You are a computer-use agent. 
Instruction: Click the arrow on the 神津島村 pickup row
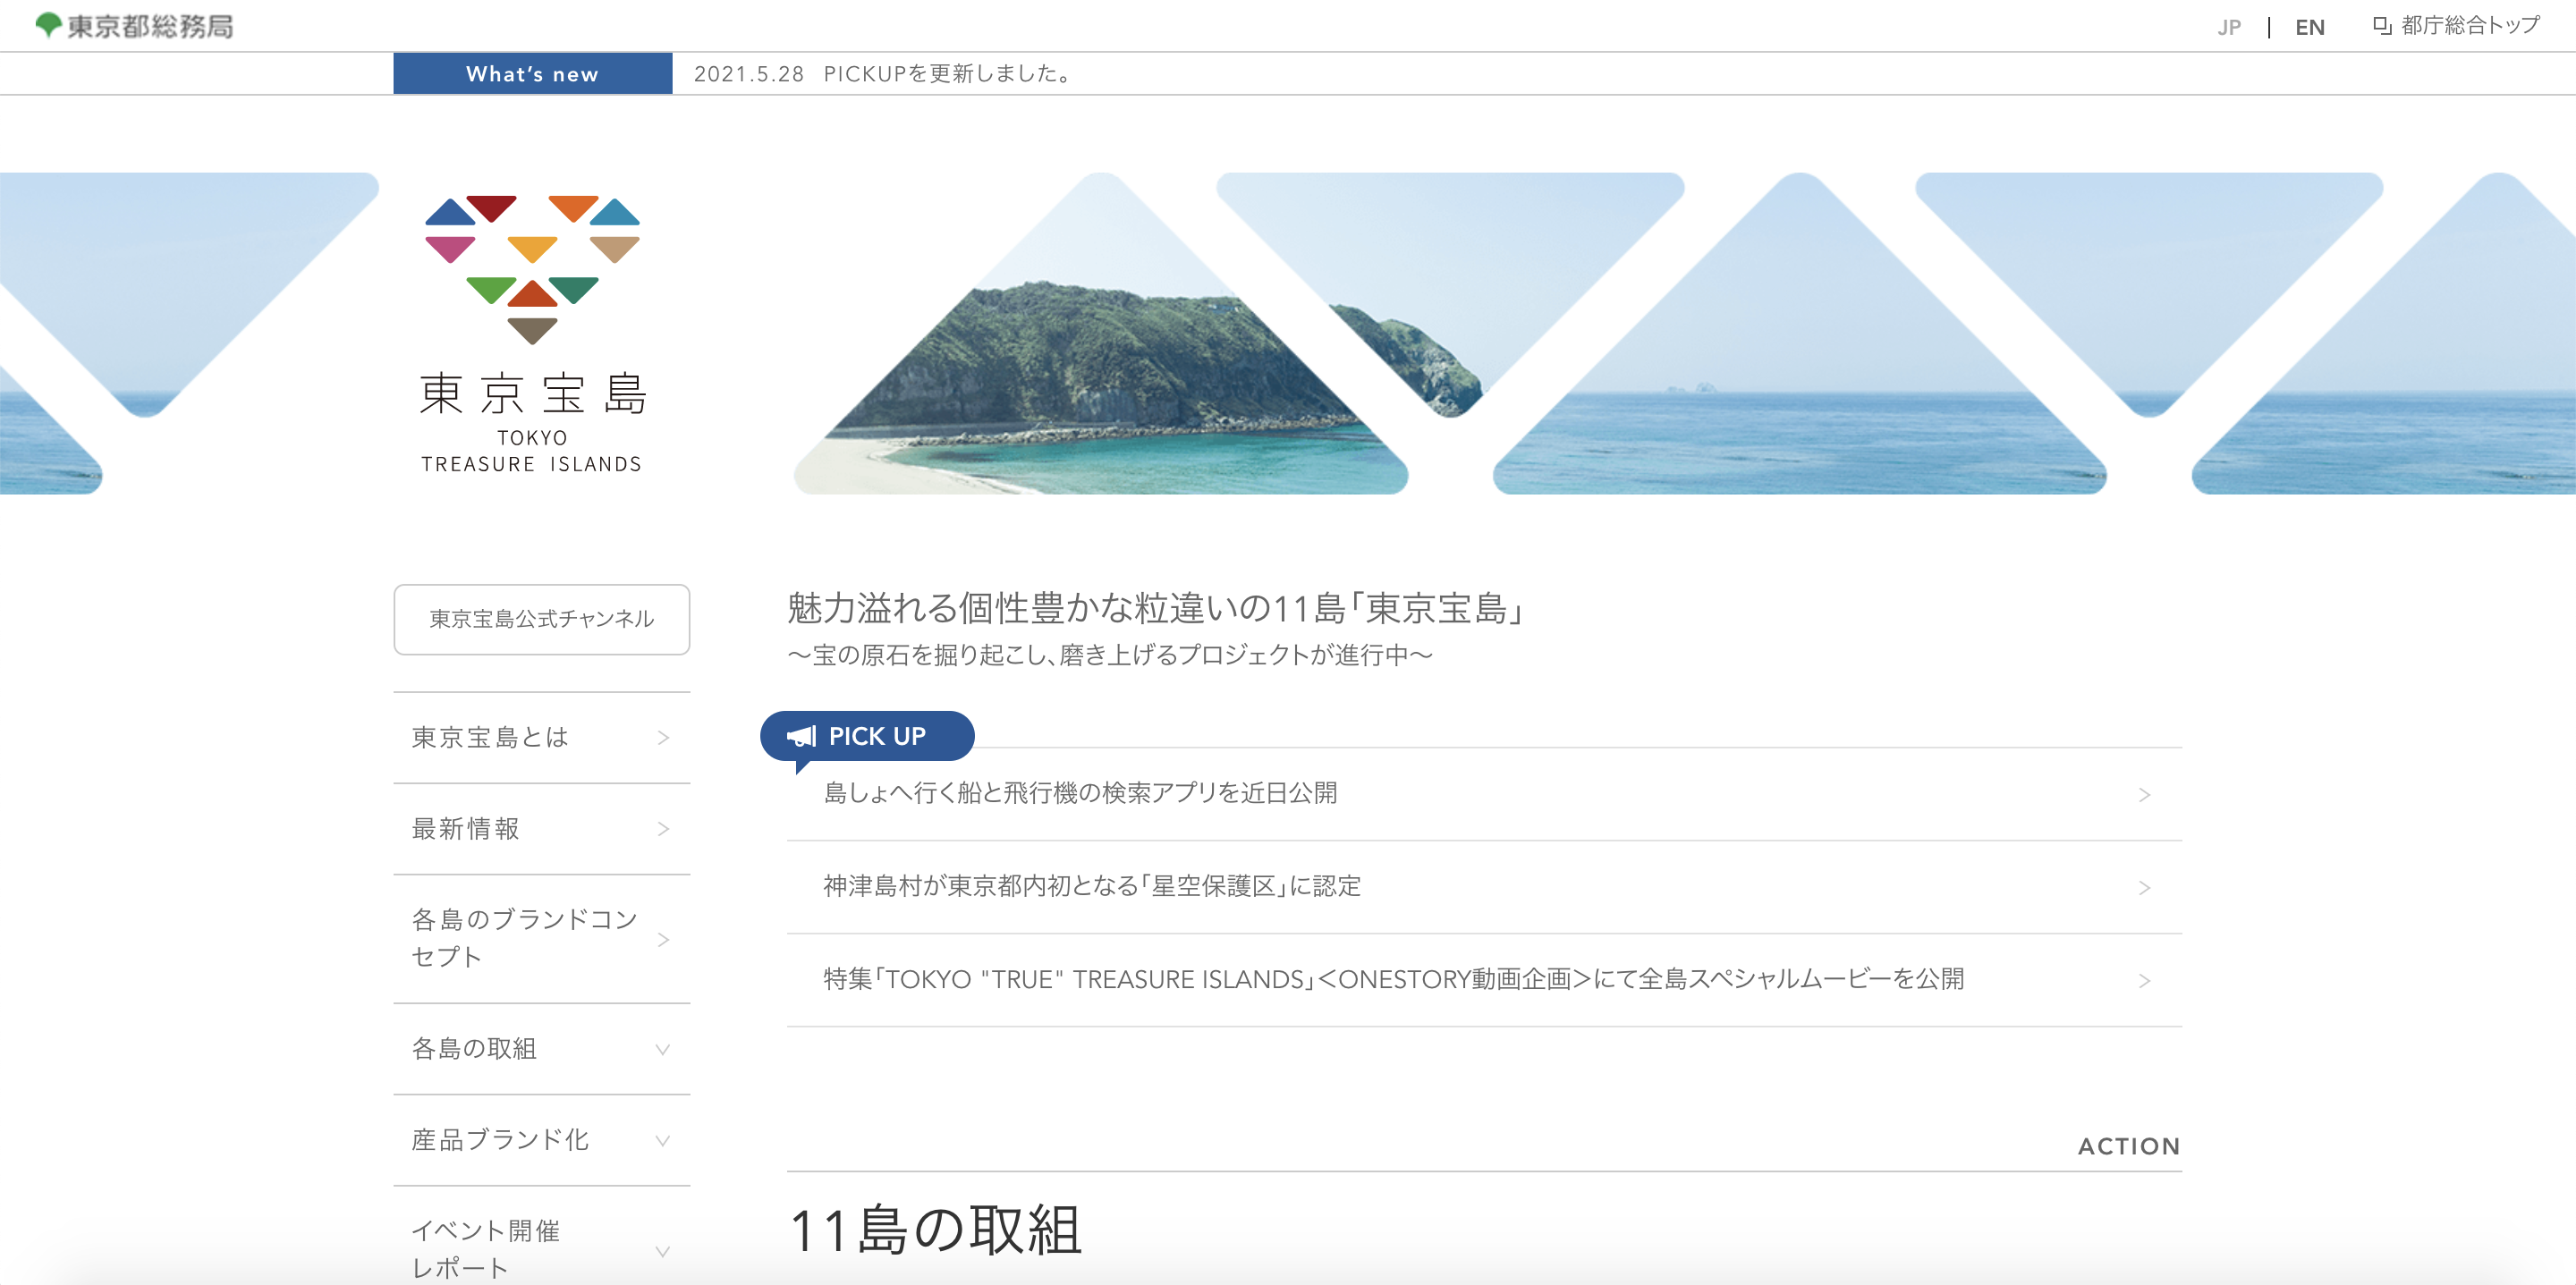coord(2144,888)
